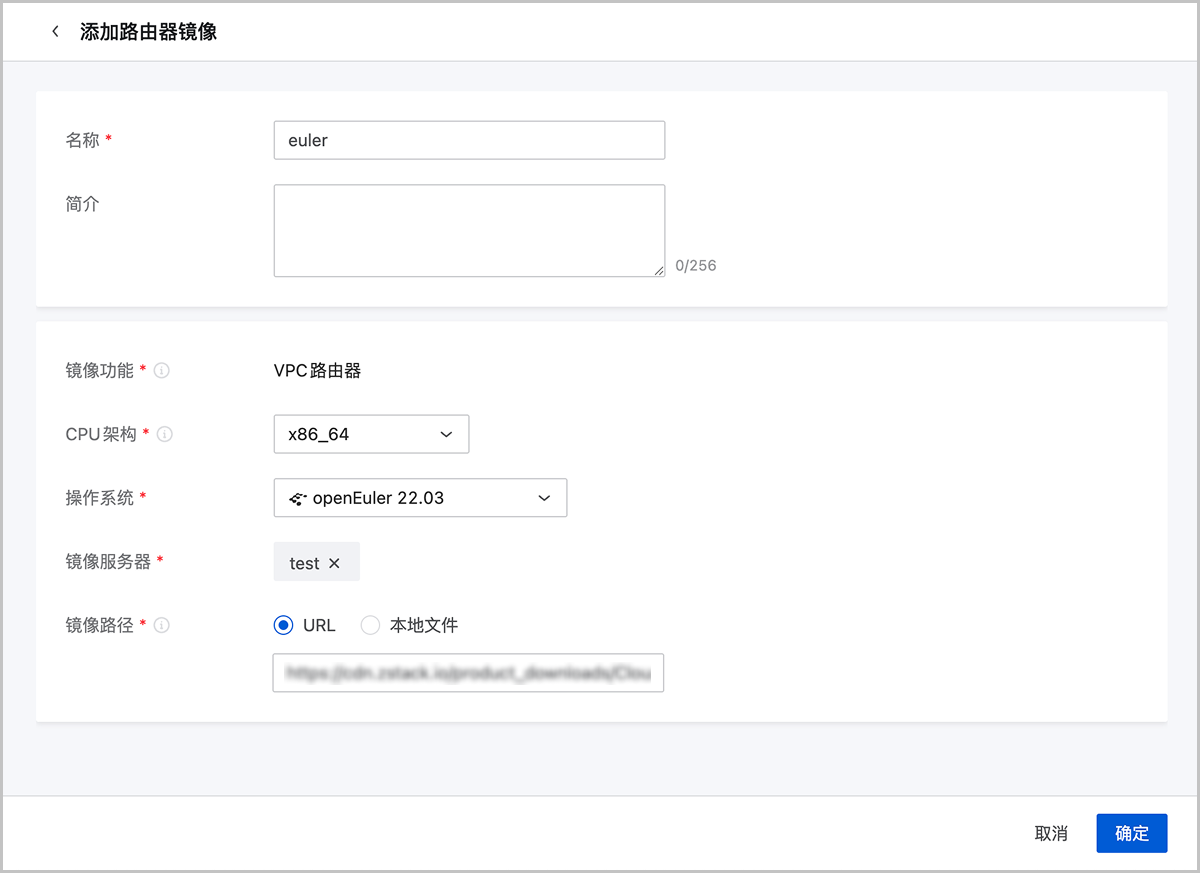Click into the 简介 description textarea
The height and width of the screenshot is (873, 1200).
coord(469,230)
